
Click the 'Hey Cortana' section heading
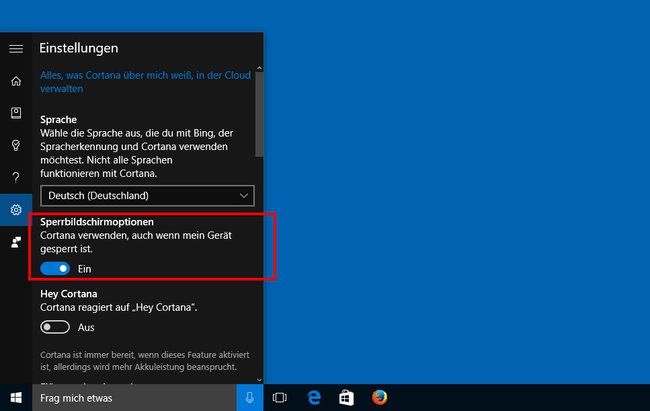point(69,294)
